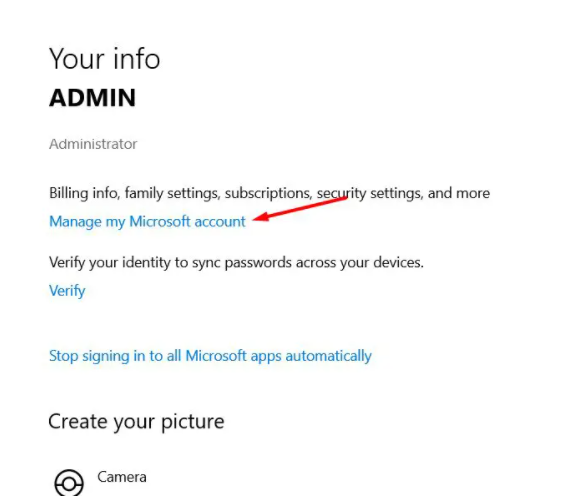Click the Your info page heading
The width and height of the screenshot is (584, 504).
[x=105, y=59]
